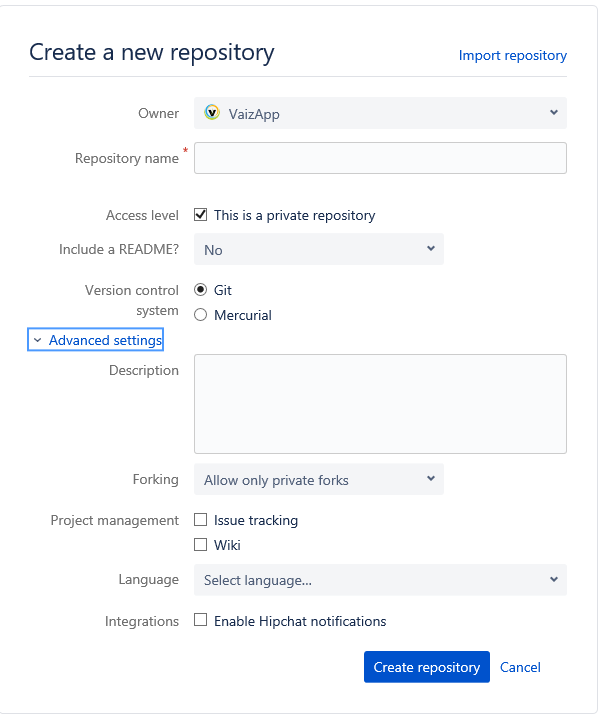This screenshot has height=718, width=603.
Task: Enable the Wiki checkbox
Action: tap(201, 545)
